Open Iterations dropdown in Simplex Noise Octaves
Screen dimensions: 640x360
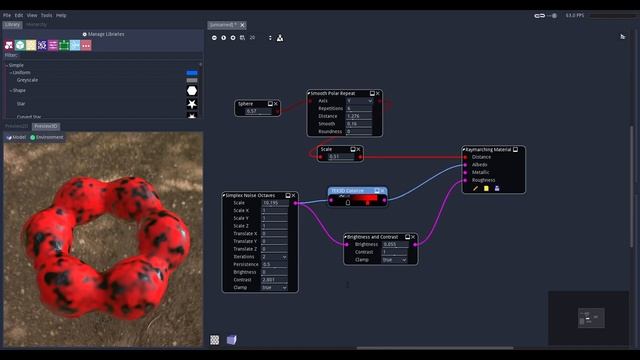(x=274, y=257)
